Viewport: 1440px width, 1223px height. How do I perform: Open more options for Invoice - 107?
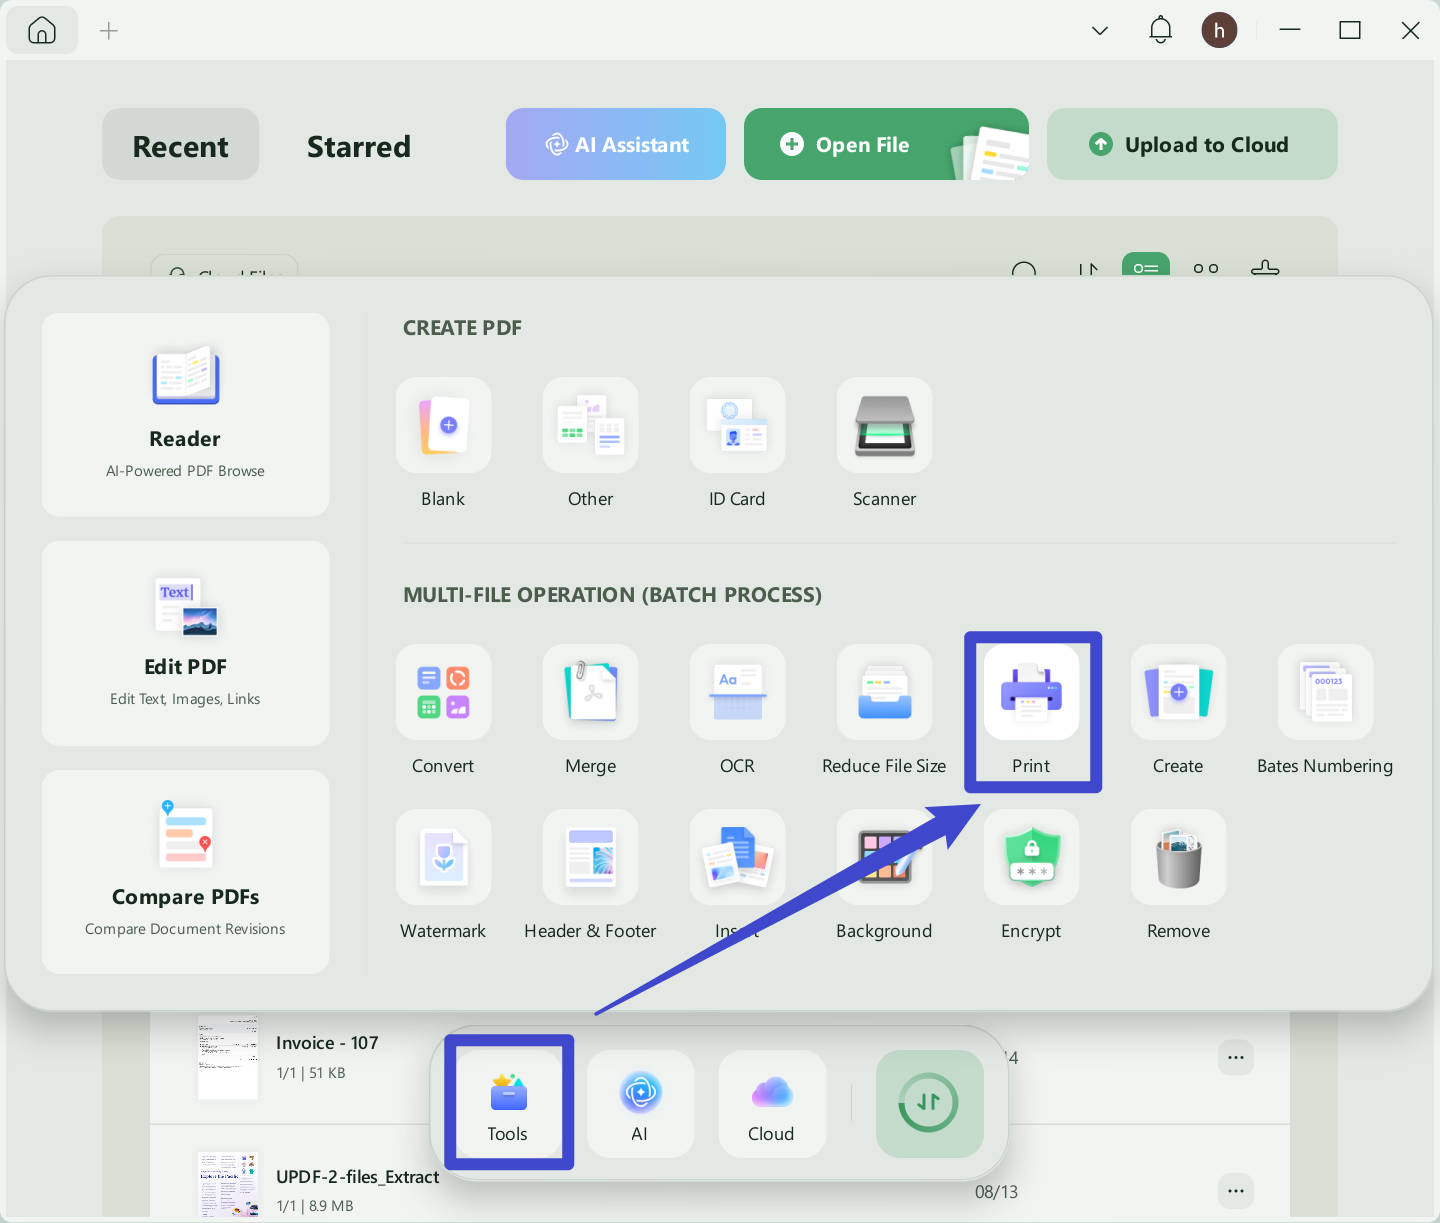click(x=1236, y=1057)
